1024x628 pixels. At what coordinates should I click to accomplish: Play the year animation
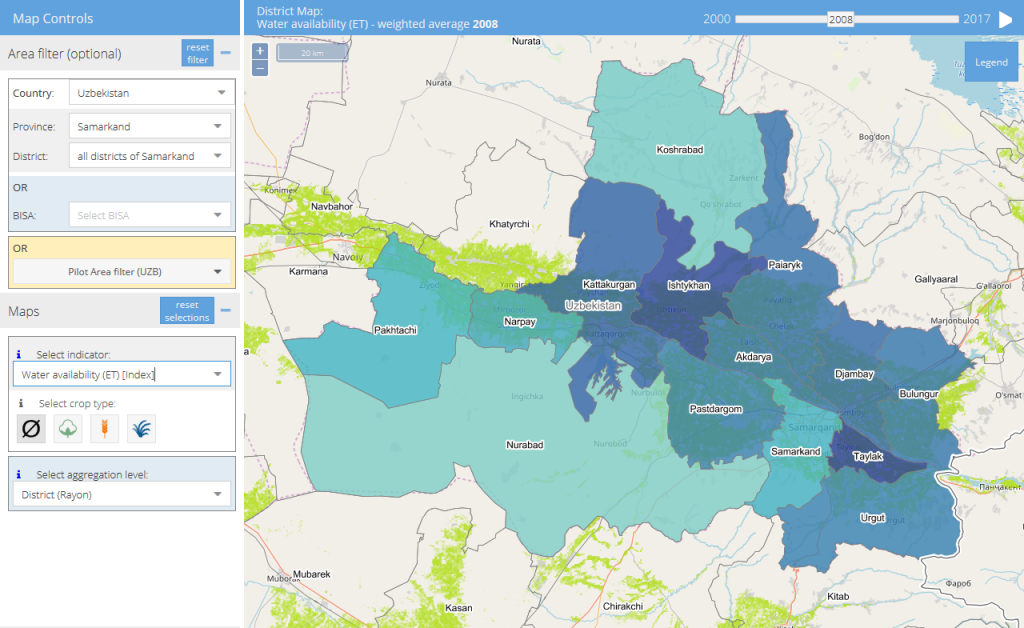coord(1005,20)
